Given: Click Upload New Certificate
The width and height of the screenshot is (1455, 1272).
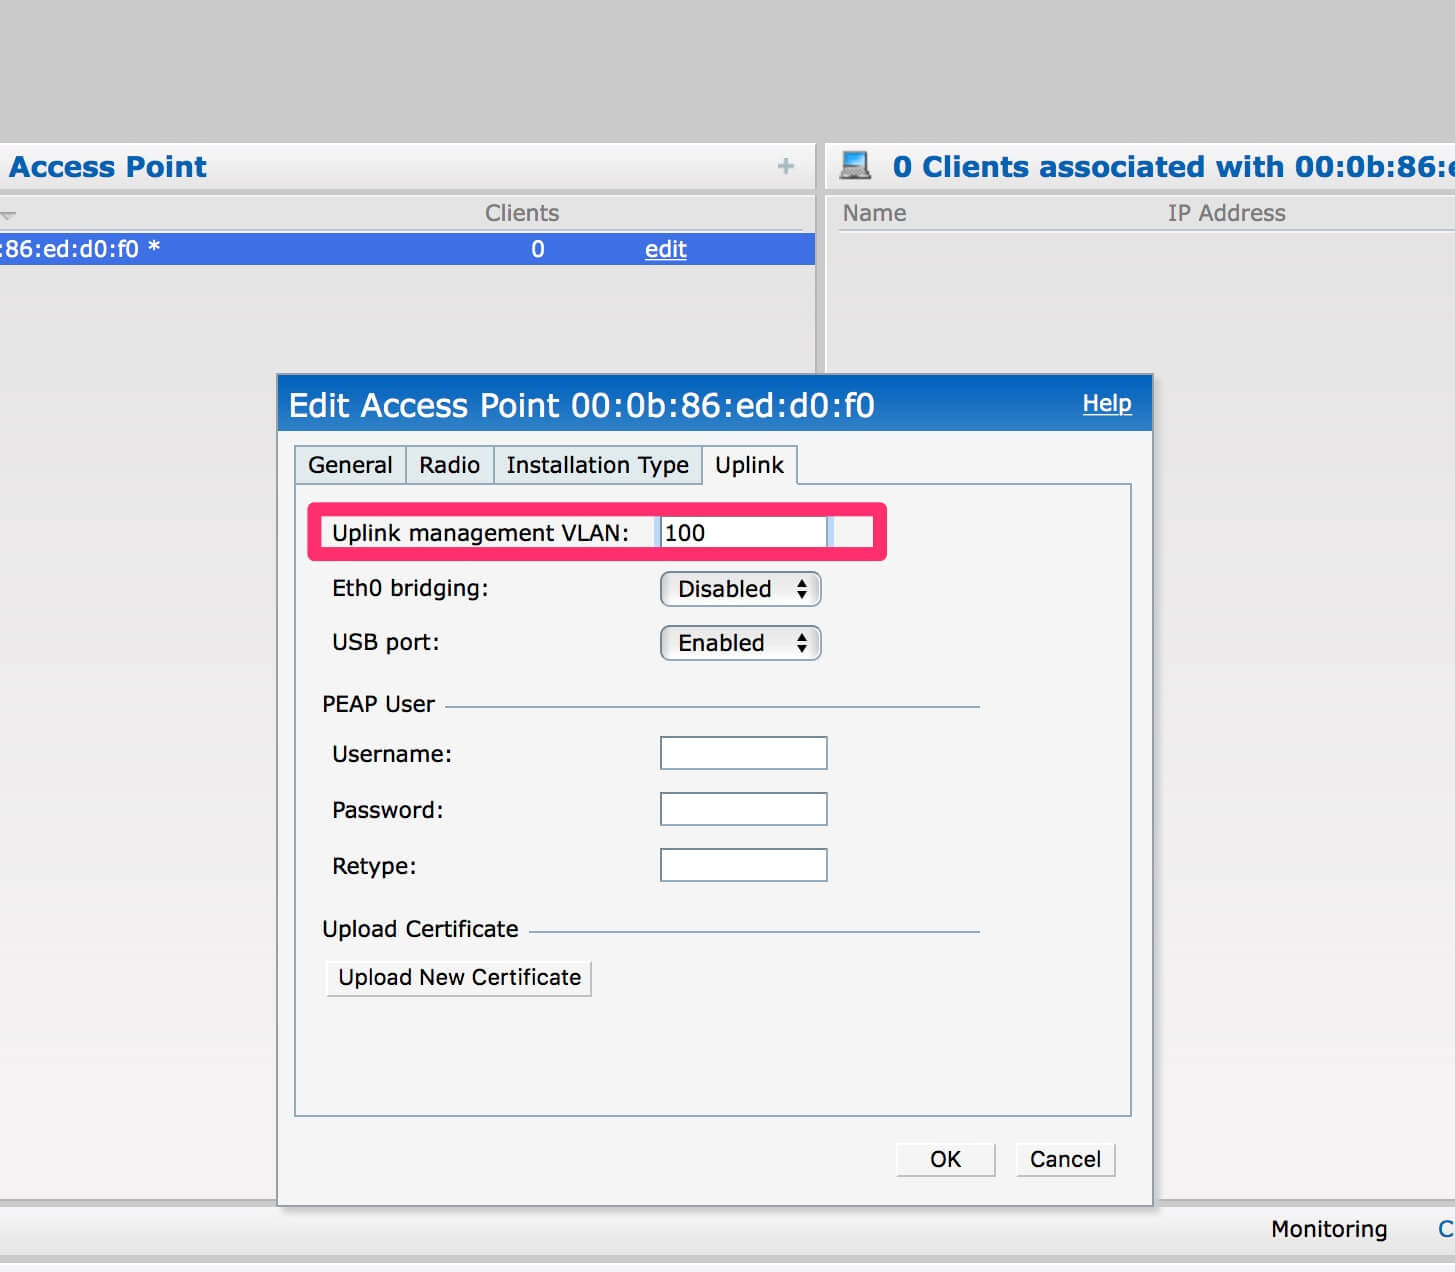Looking at the screenshot, I should pyautogui.click(x=458, y=977).
